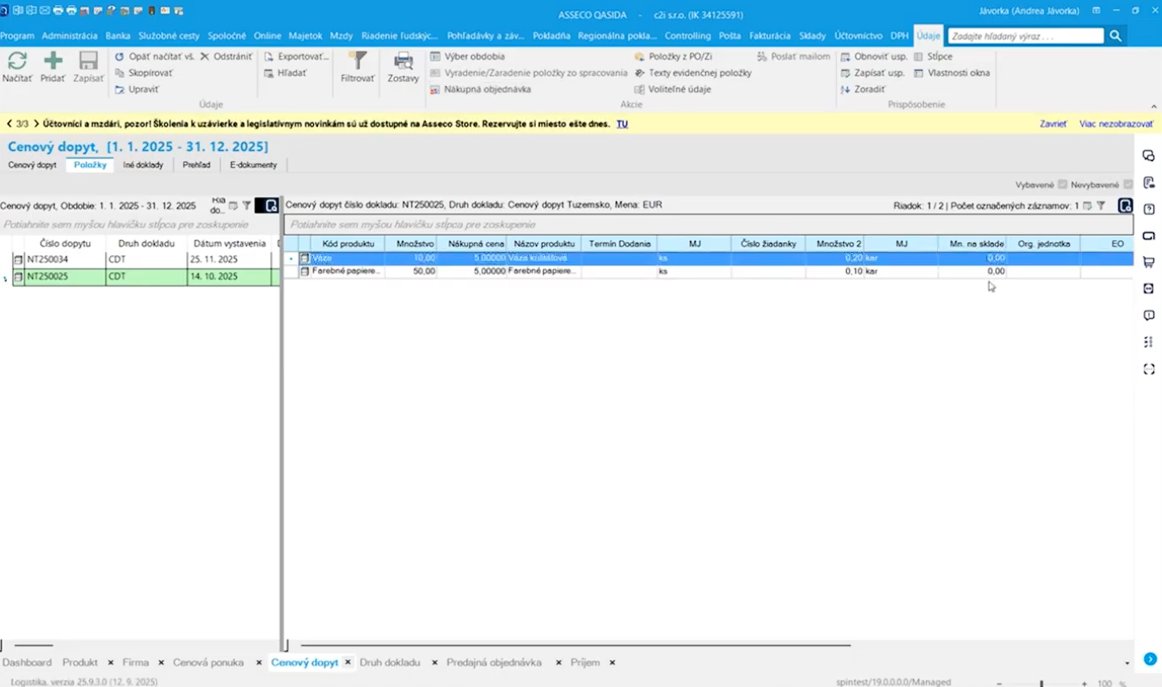Open the Filtrovať funnel tool
This screenshot has width=1162, height=687.
(x=357, y=66)
